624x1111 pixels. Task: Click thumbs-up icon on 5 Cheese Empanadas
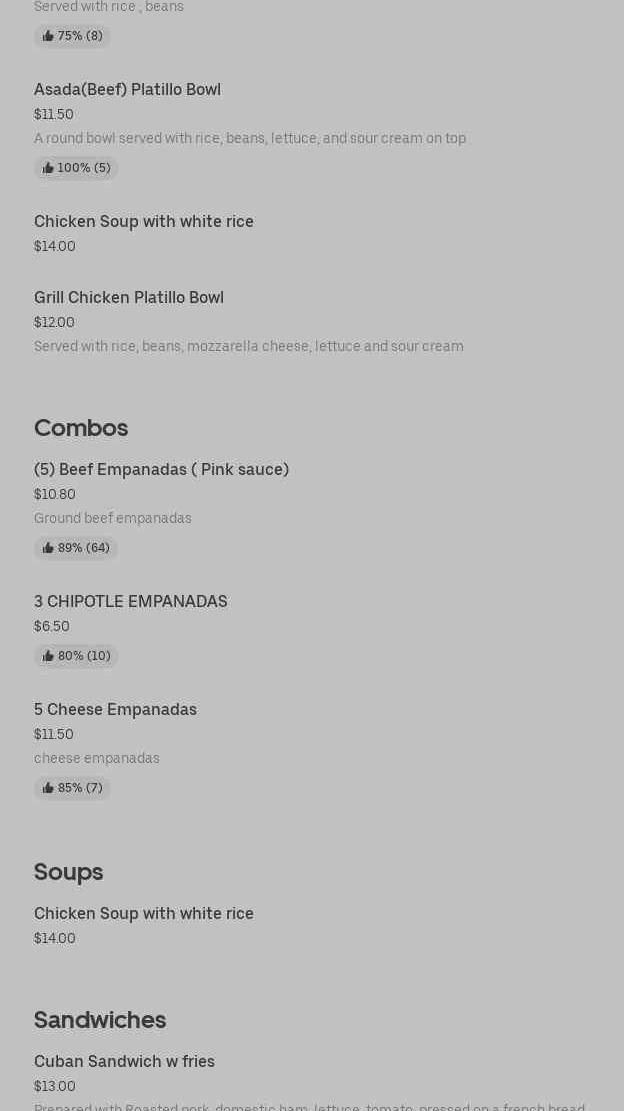pyautogui.click(x=48, y=788)
